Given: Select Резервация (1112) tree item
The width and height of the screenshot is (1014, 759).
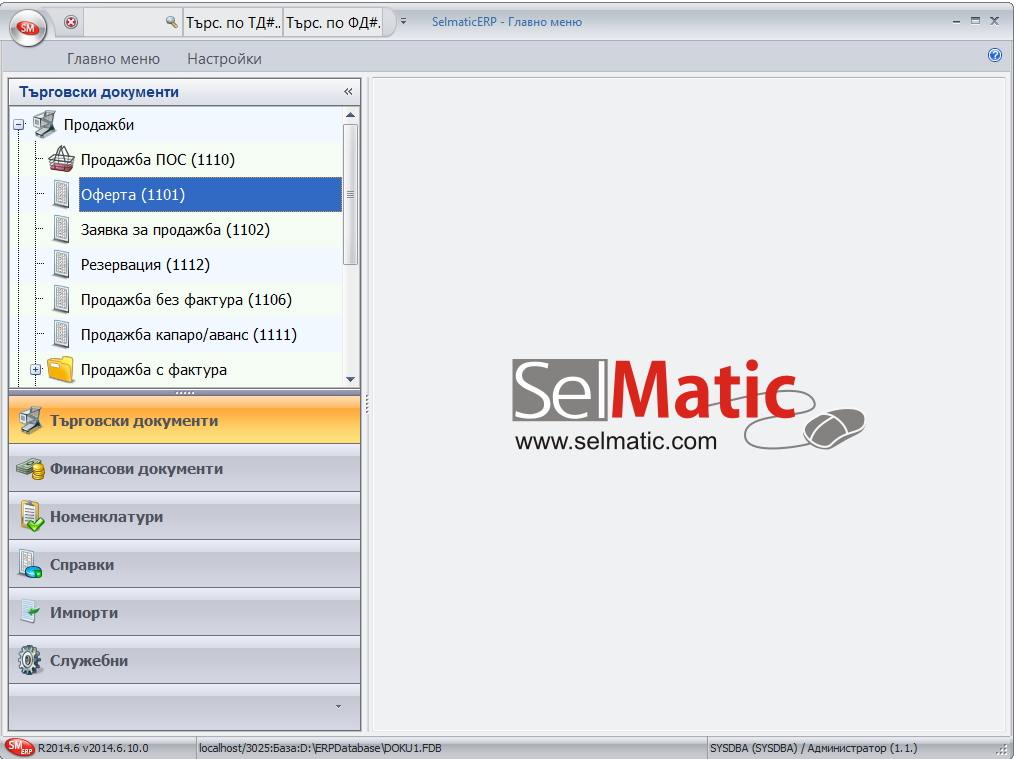Looking at the screenshot, I should click(x=145, y=264).
